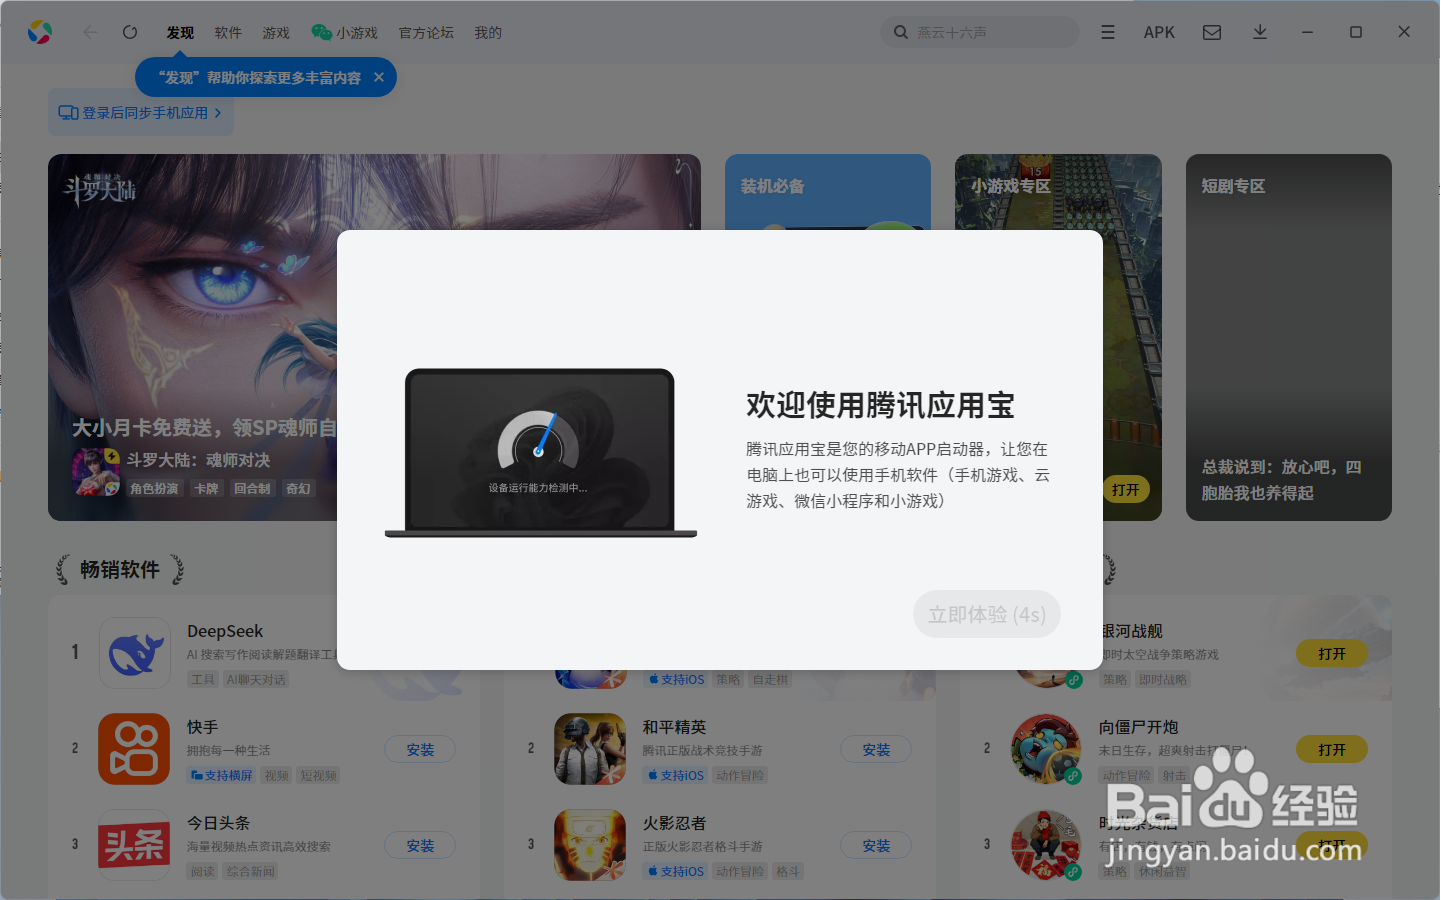The height and width of the screenshot is (900, 1441).
Task: Click the refresh icon in the top bar
Action: pos(129,31)
